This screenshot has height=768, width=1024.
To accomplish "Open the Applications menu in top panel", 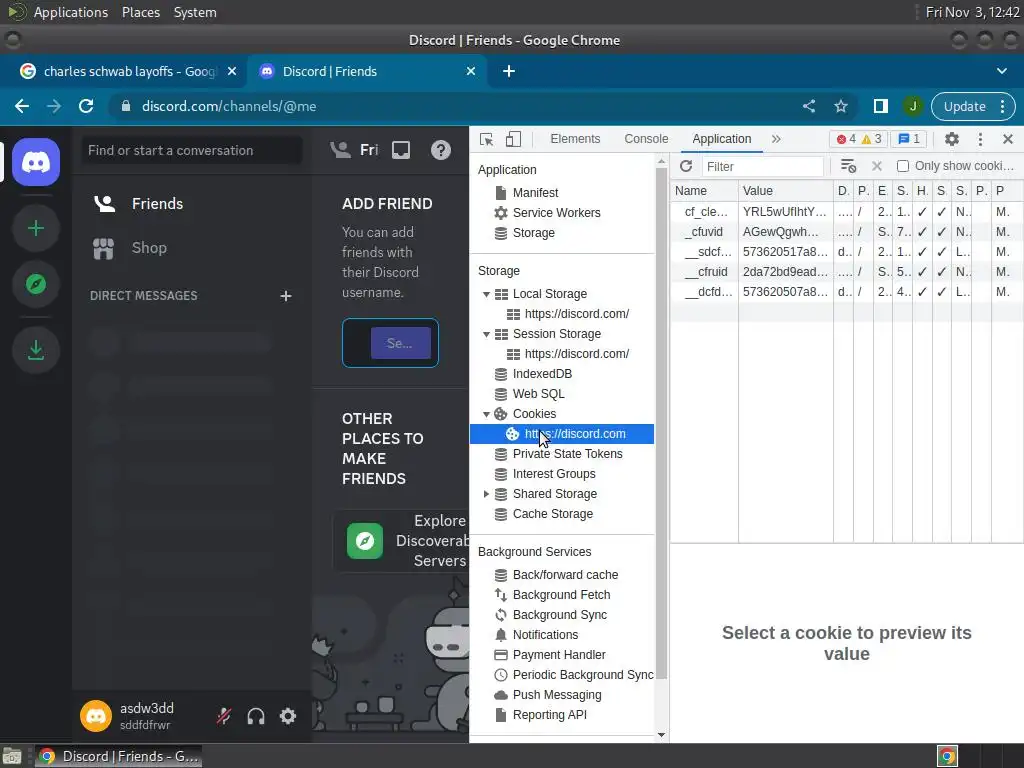I will coord(71,12).
